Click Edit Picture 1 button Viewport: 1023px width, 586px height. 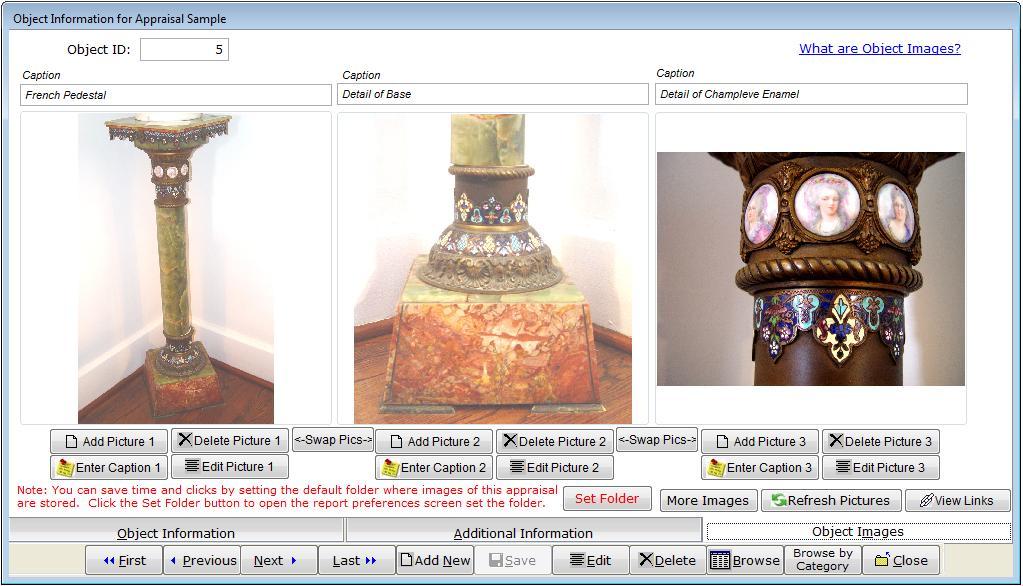(230, 467)
